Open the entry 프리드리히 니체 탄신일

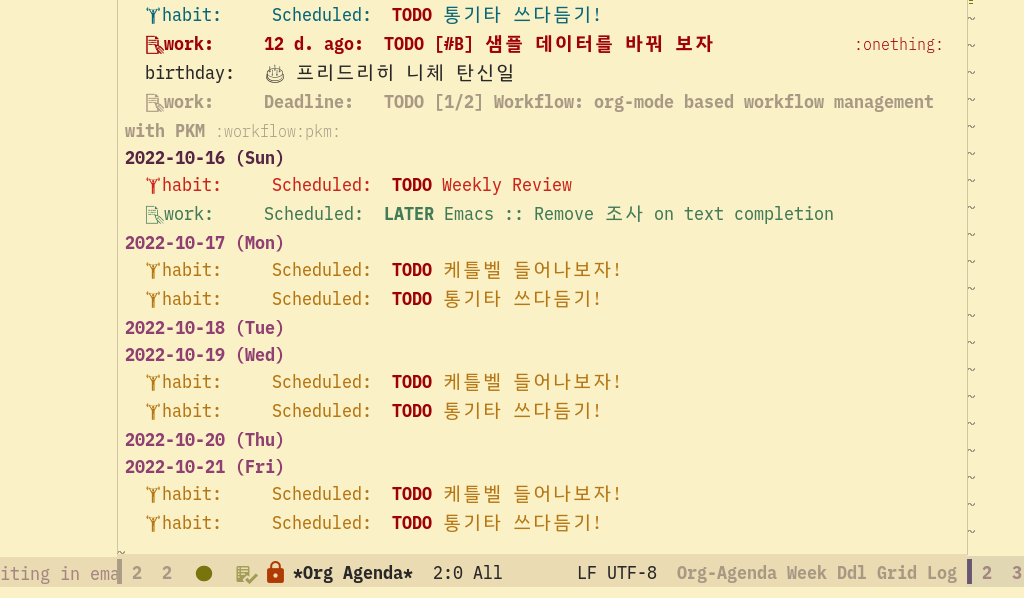(x=406, y=73)
